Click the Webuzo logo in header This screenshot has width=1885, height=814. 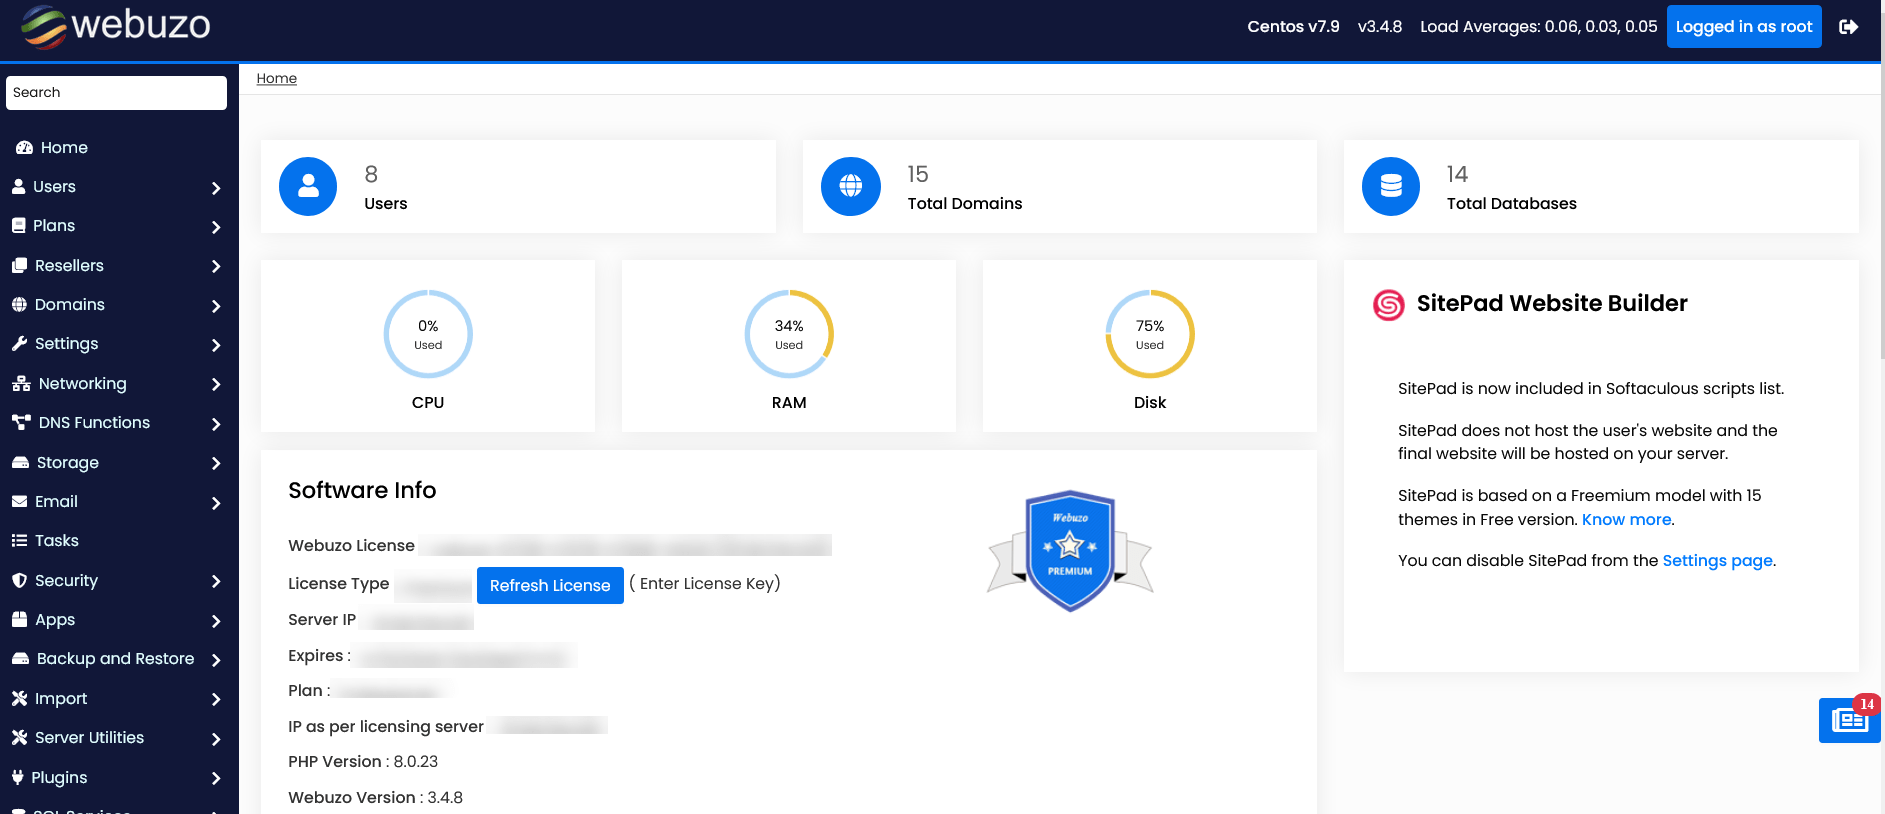[116, 25]
